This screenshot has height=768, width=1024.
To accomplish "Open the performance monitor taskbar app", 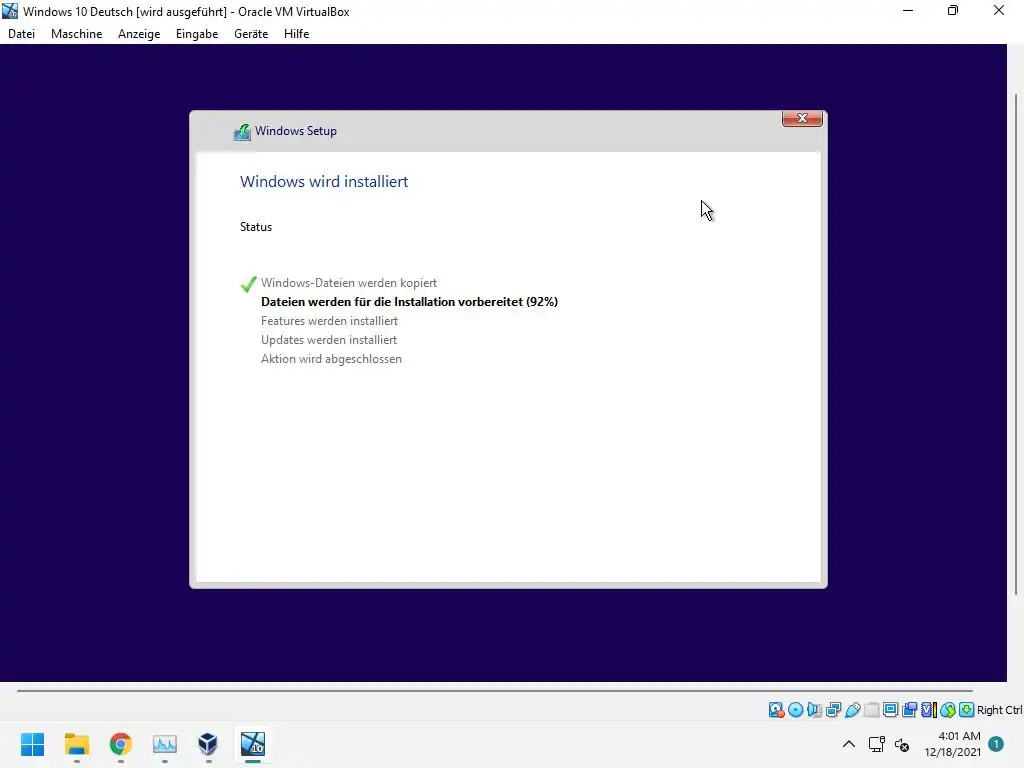I will [165, 744].
